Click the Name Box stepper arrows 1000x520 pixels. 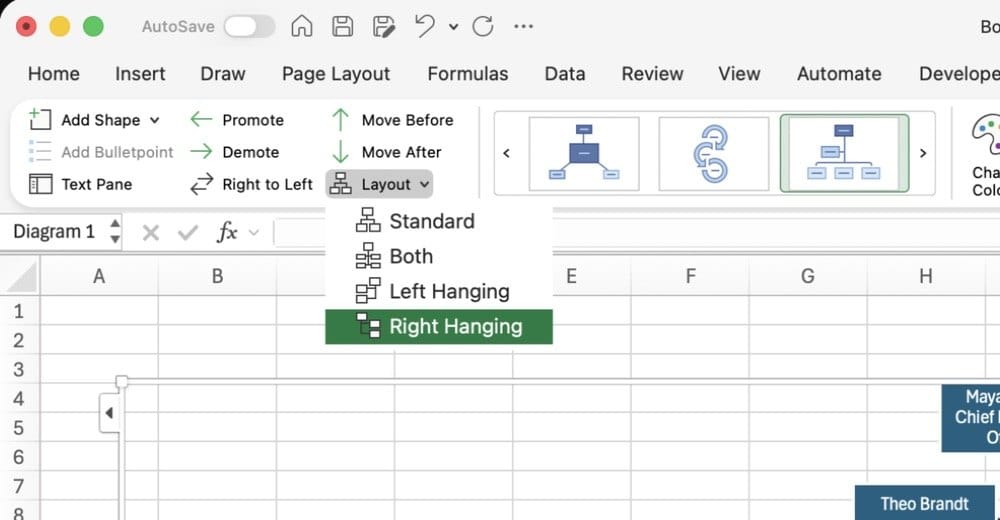(115, 231)
